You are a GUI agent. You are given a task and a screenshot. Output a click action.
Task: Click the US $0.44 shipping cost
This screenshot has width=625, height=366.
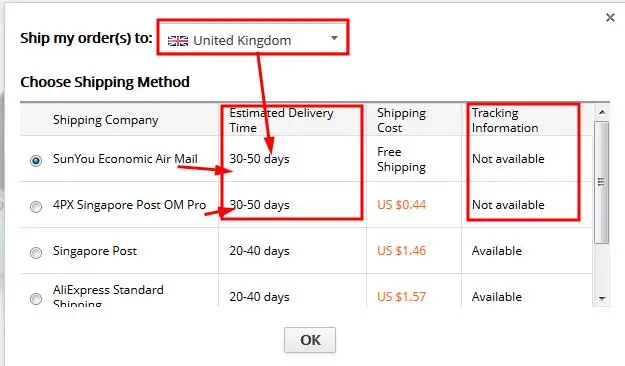point(401,205)
